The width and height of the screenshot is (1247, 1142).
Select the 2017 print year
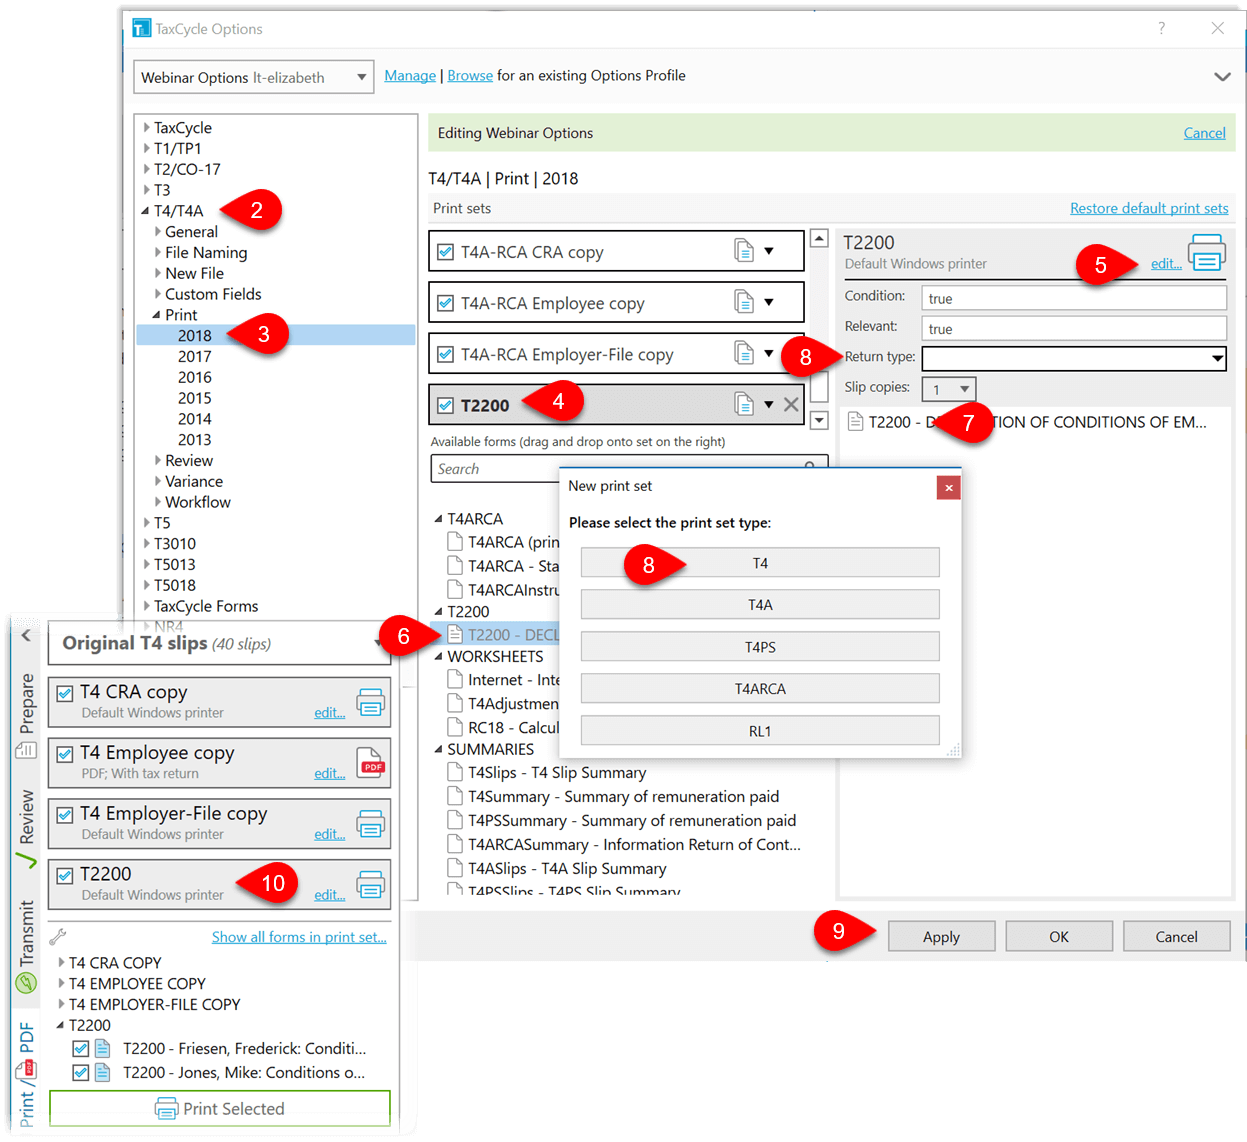pyautogui.click(x=195, y=357)
